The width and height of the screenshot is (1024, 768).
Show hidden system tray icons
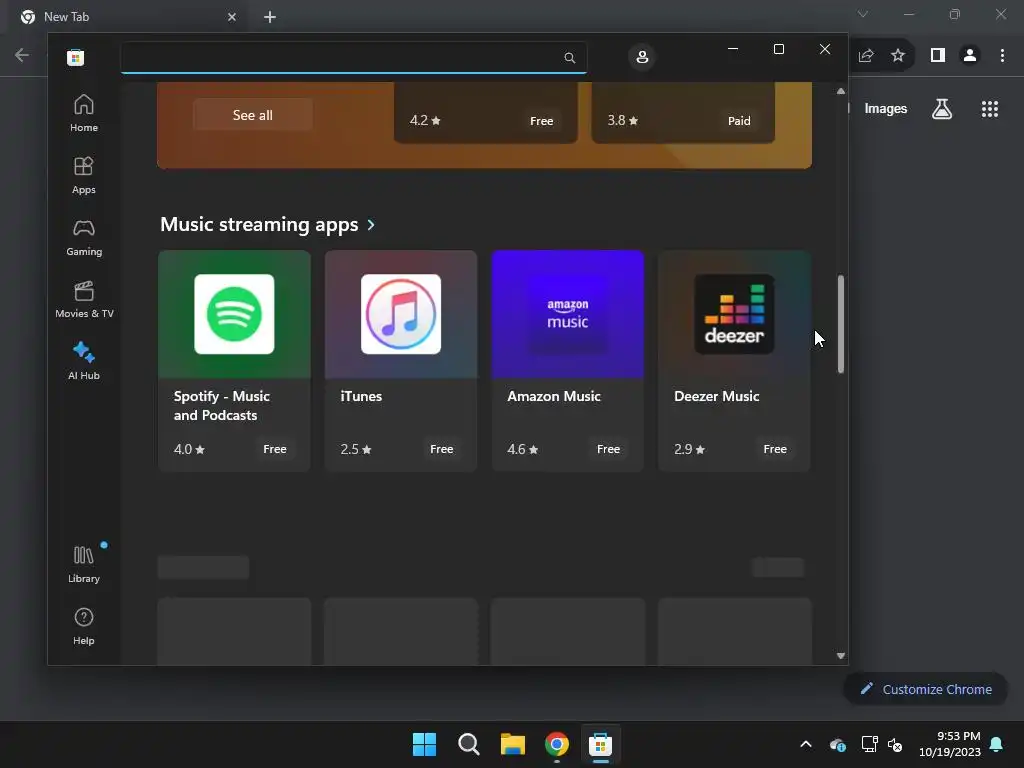click(x=806, y=744)
